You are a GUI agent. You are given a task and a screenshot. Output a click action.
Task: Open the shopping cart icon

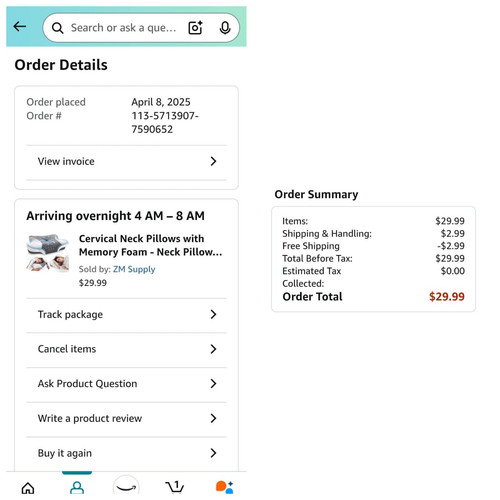click(175, 487)
